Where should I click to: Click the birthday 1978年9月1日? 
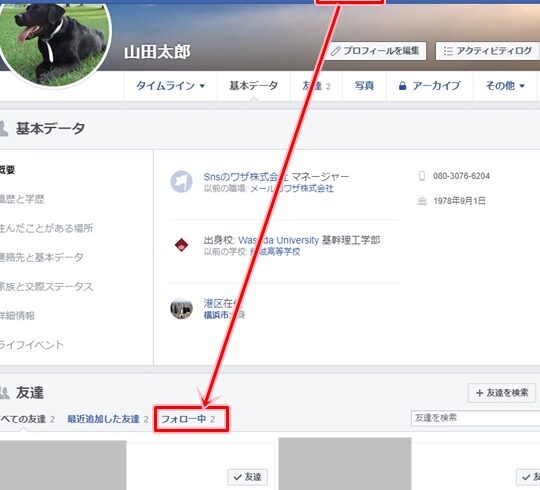click(x=459, y=201)
